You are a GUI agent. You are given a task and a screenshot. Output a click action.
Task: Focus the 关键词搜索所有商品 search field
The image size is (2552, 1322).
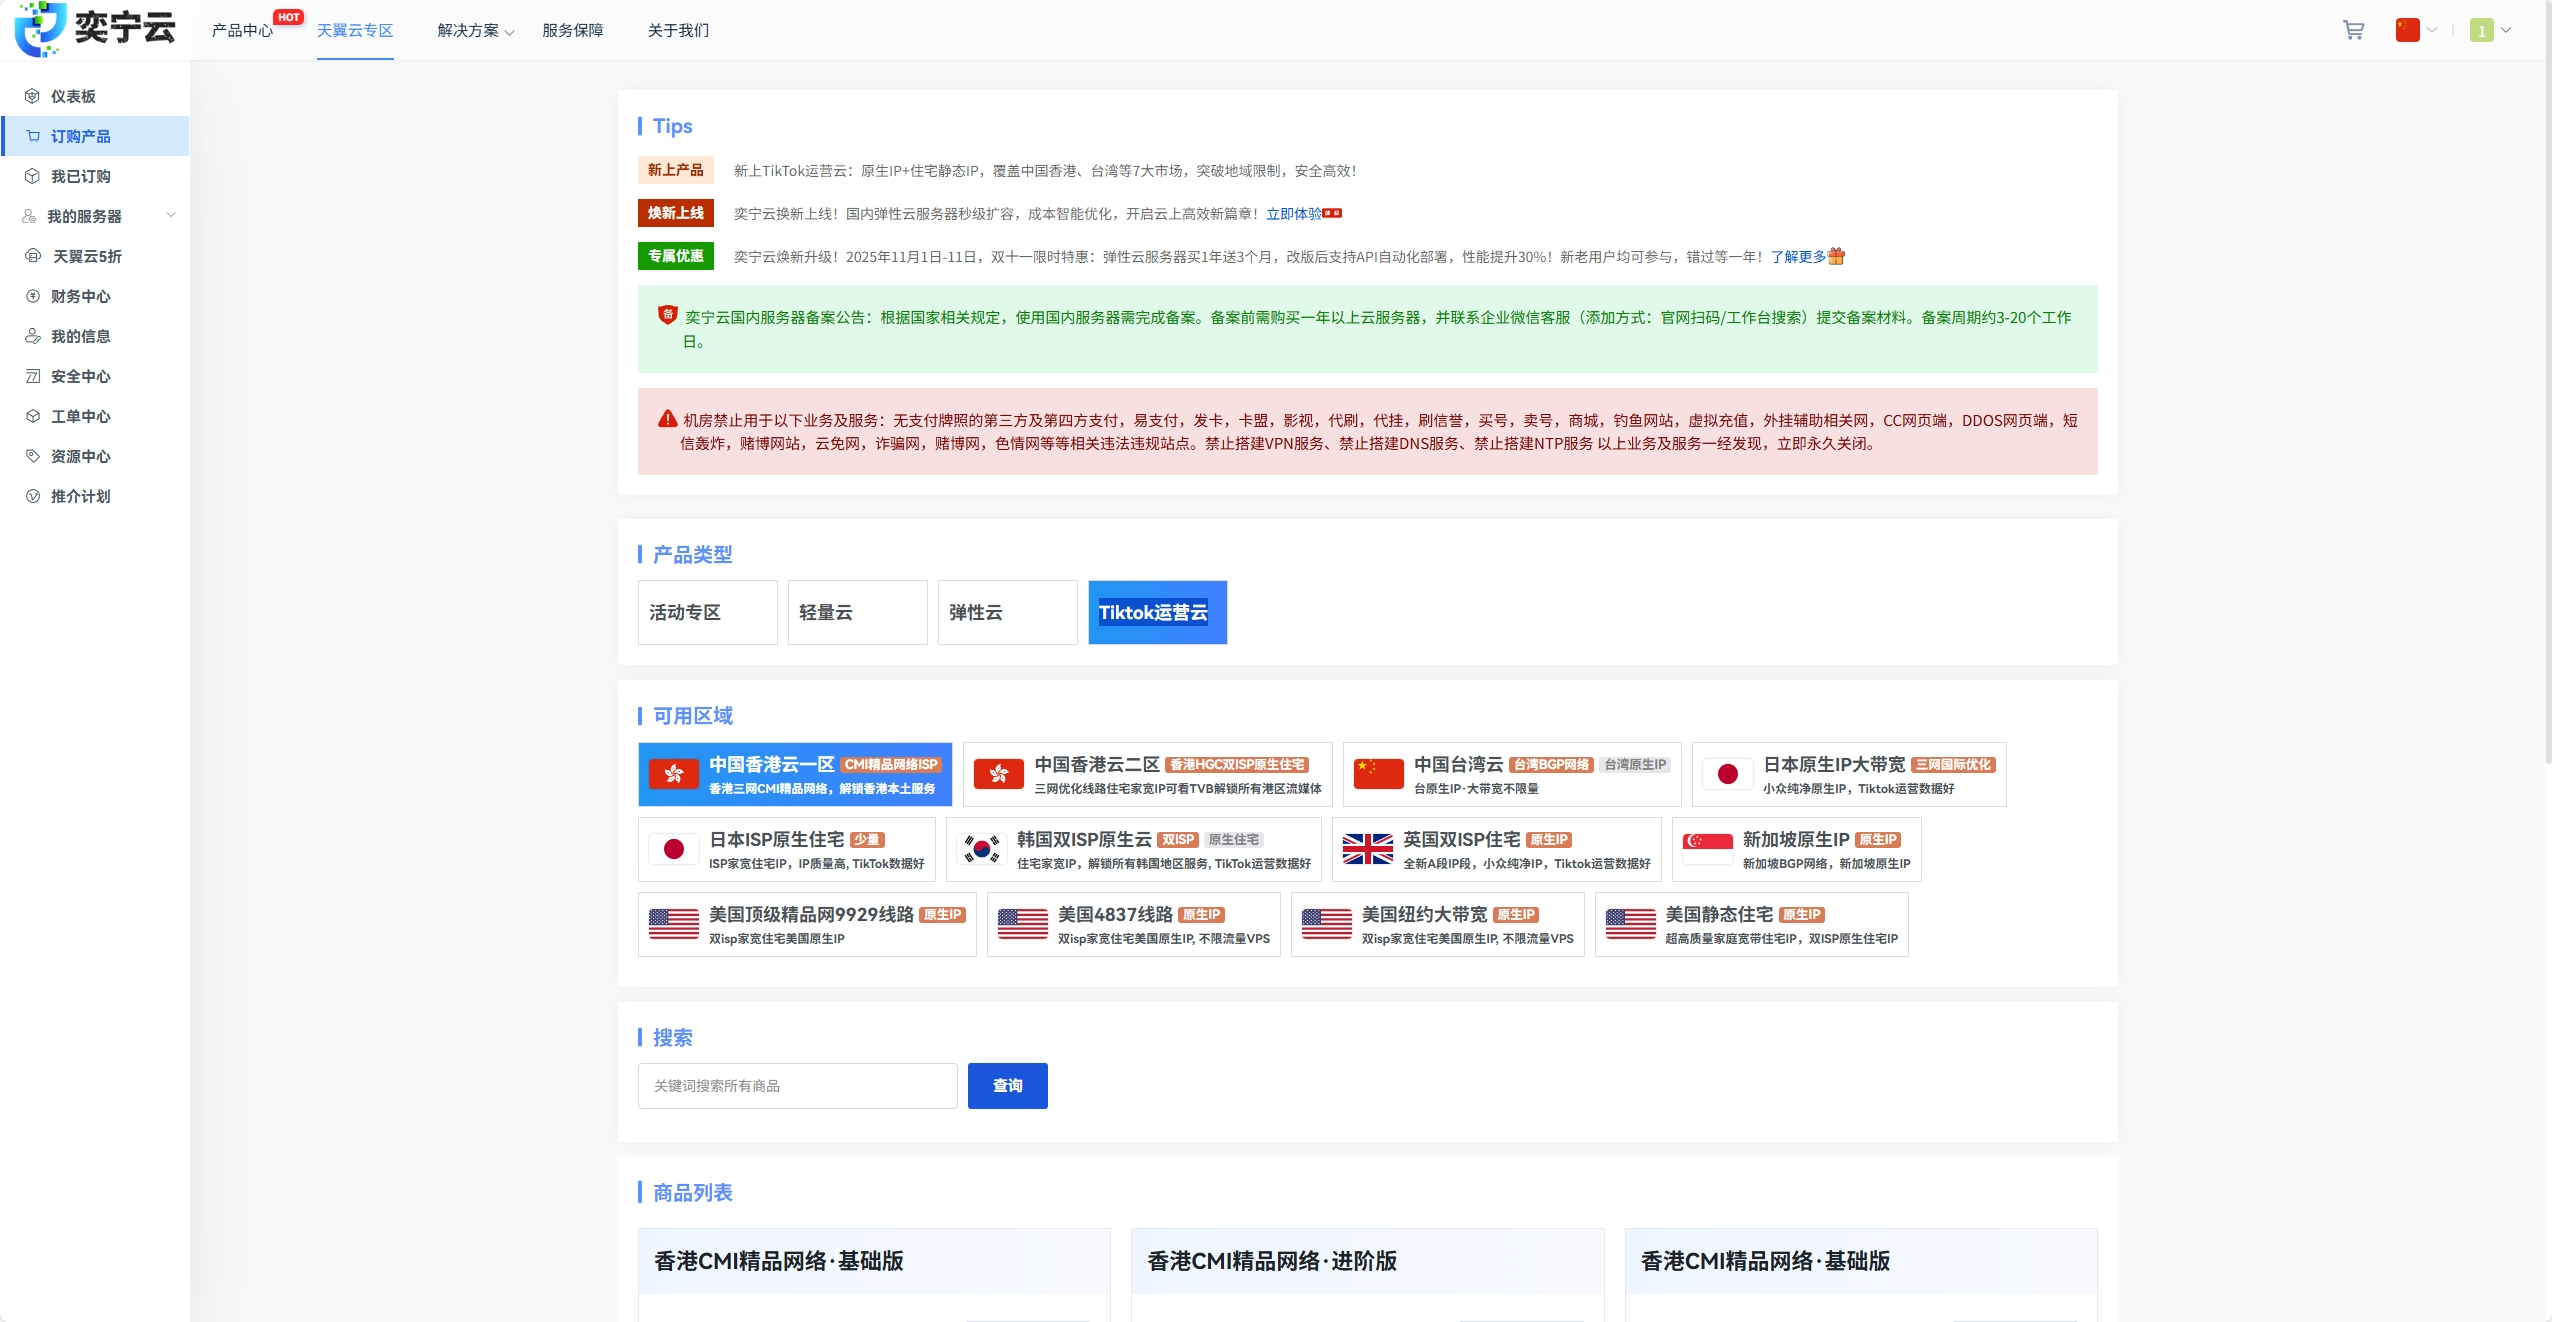pyautogui.click(x=797, y=1085)
